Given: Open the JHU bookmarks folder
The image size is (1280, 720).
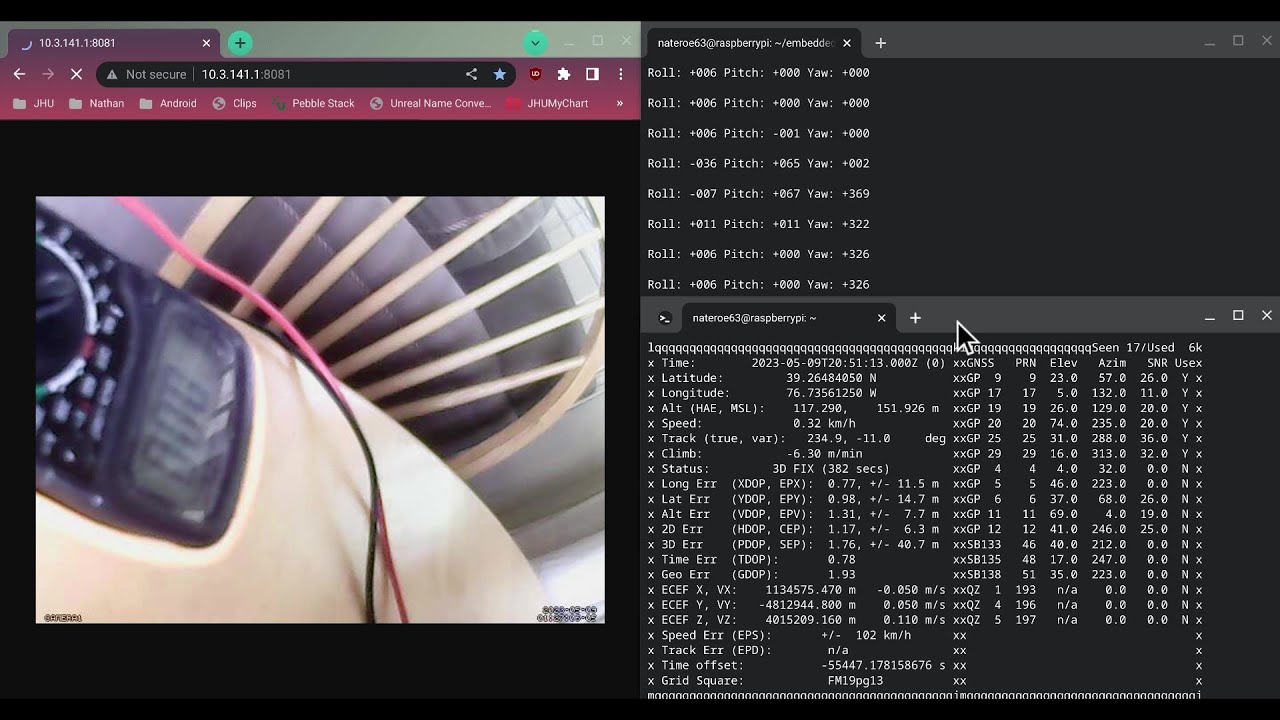Looking at the screenshot, I should click(x=34, y=103).
